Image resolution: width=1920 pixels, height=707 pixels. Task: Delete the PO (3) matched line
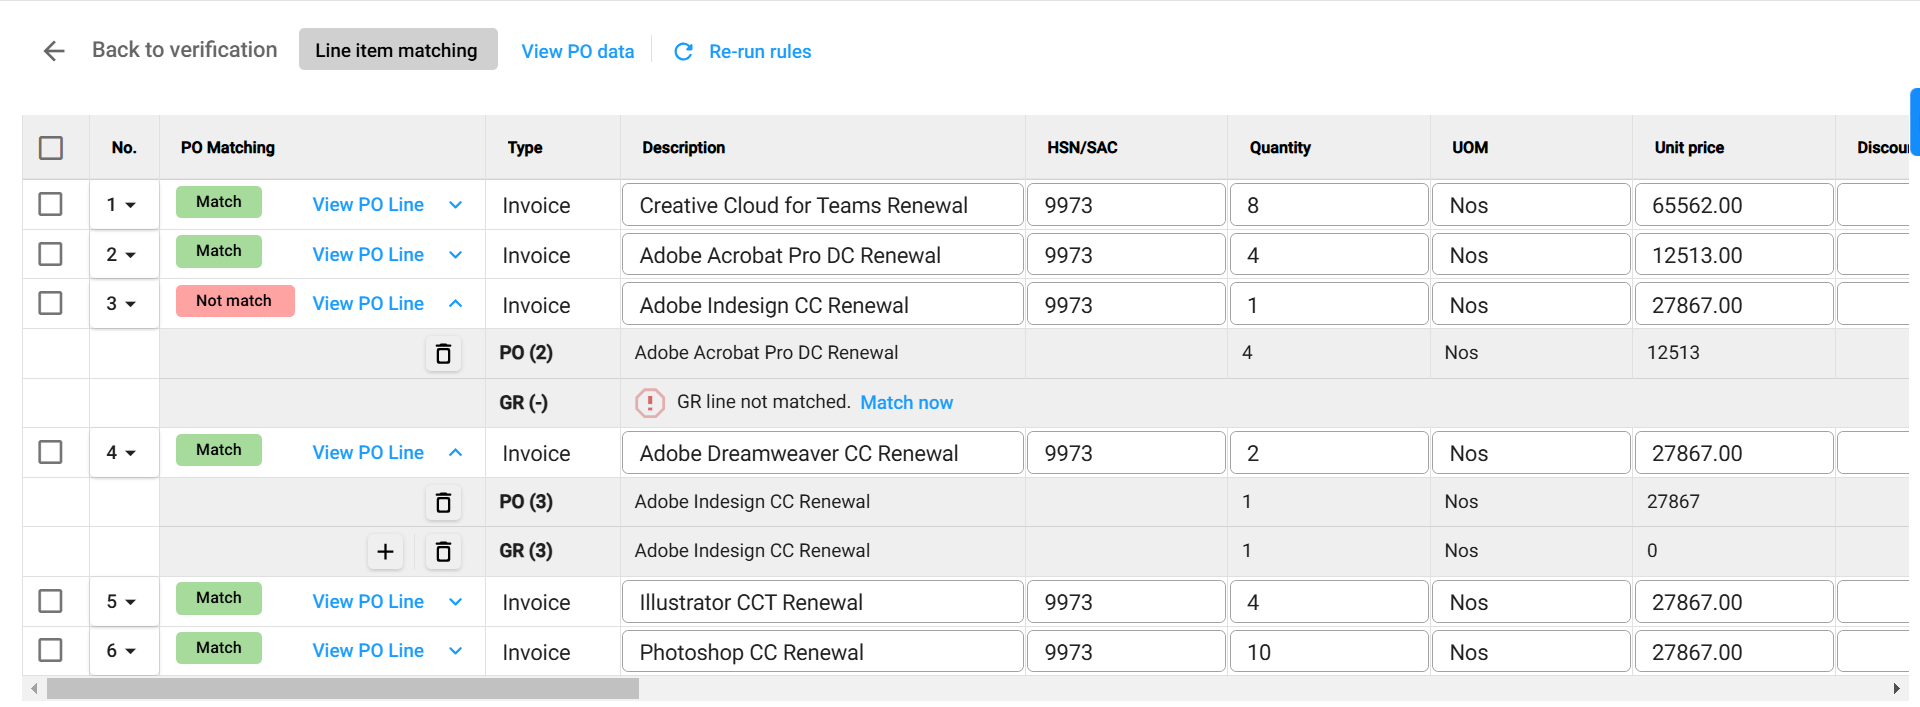click(443, 502)
